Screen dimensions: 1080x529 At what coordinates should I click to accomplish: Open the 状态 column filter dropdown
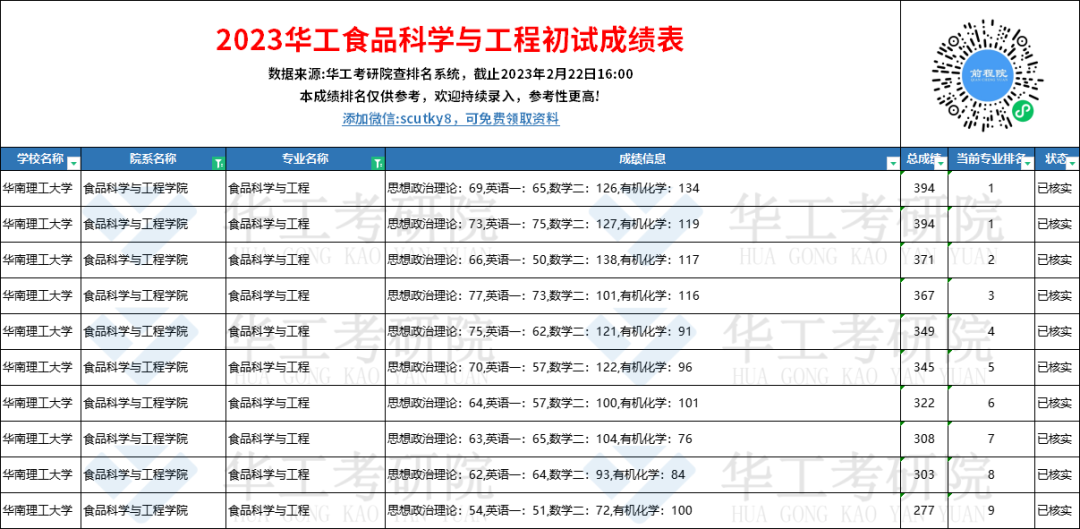(x=1072, y=163)
